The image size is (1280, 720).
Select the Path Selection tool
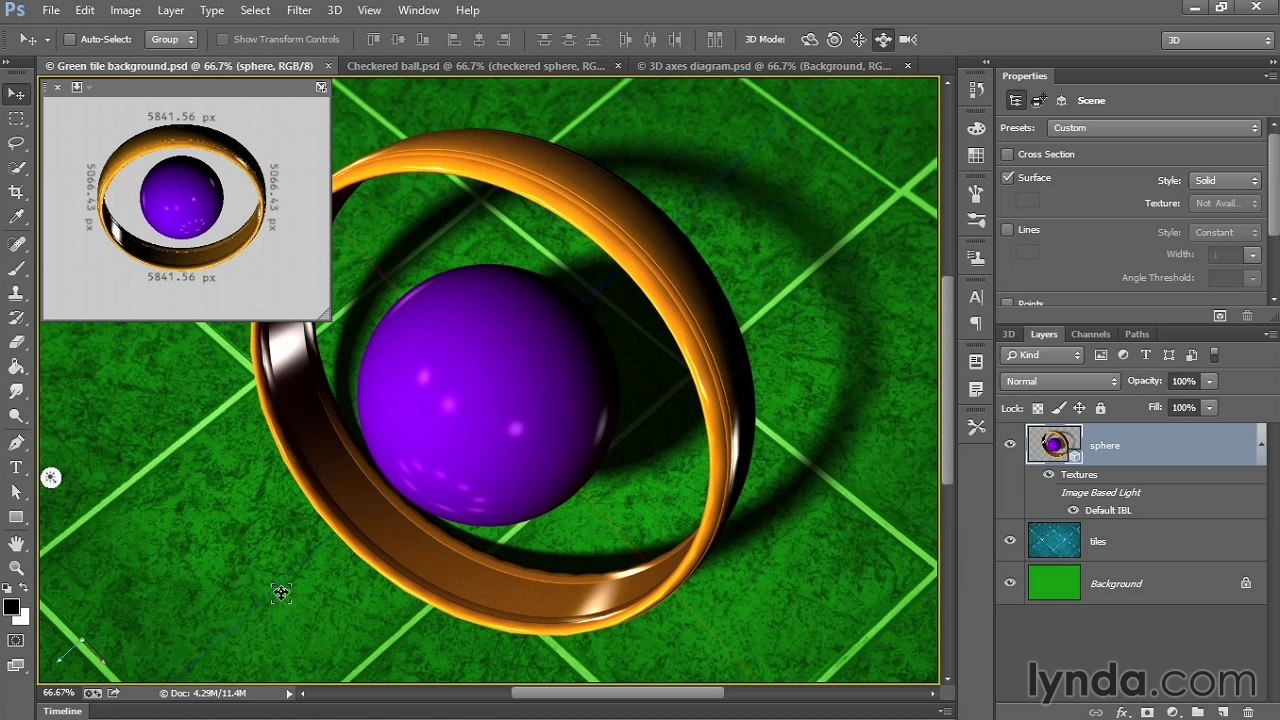[x=16, y=492]
